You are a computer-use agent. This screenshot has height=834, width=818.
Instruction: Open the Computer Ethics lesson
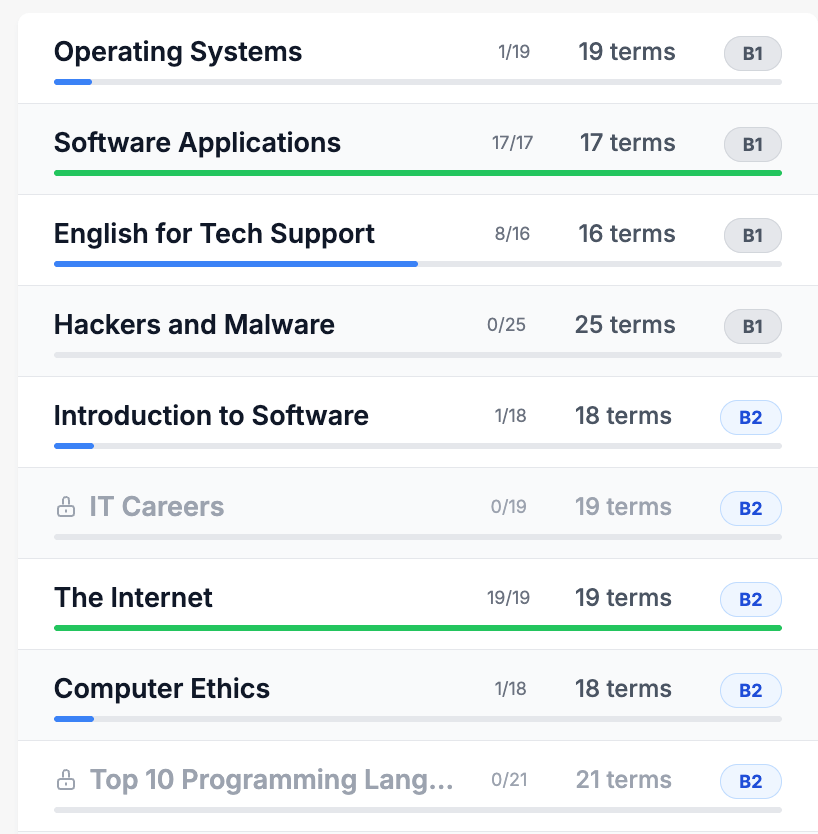162,689
